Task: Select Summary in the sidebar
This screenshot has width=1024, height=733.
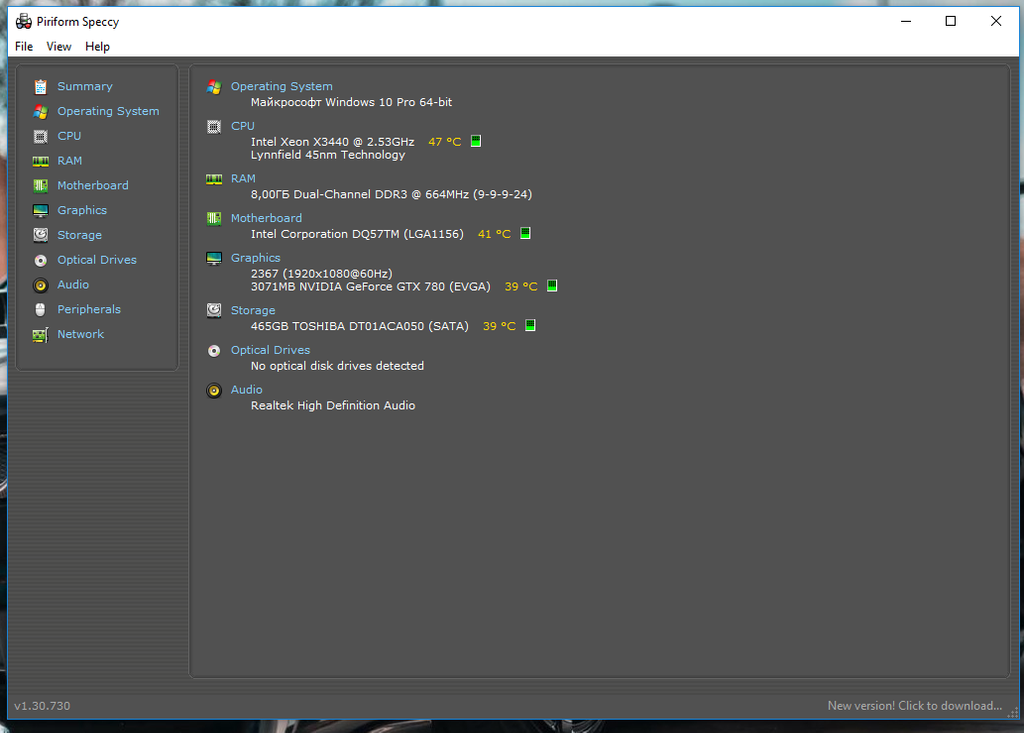Action: (85, 86)
